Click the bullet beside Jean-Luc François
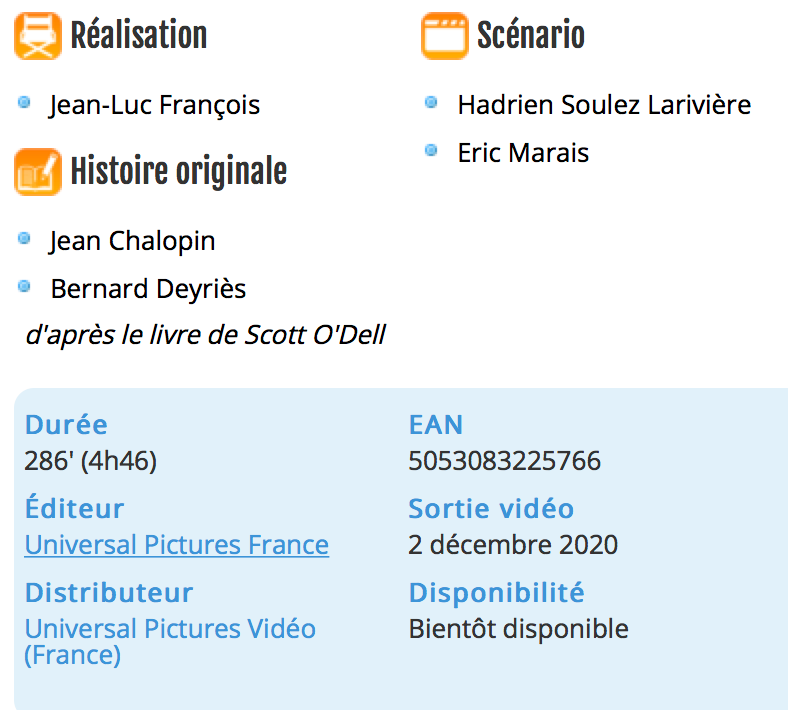 pos(25,102)
